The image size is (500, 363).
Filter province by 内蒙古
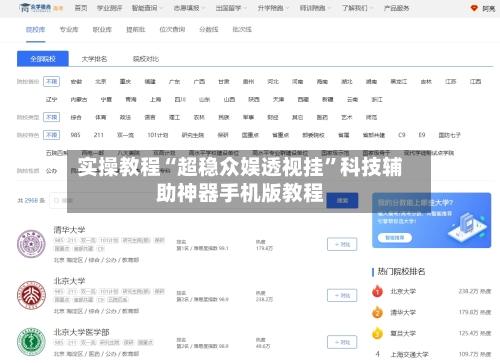pyautogui.click(x=79, y=99)
